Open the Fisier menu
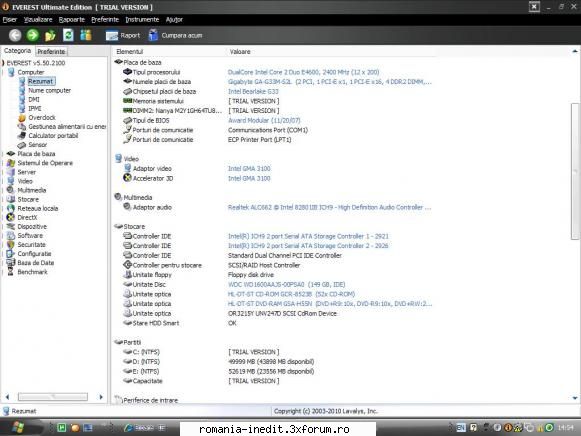 10,20
